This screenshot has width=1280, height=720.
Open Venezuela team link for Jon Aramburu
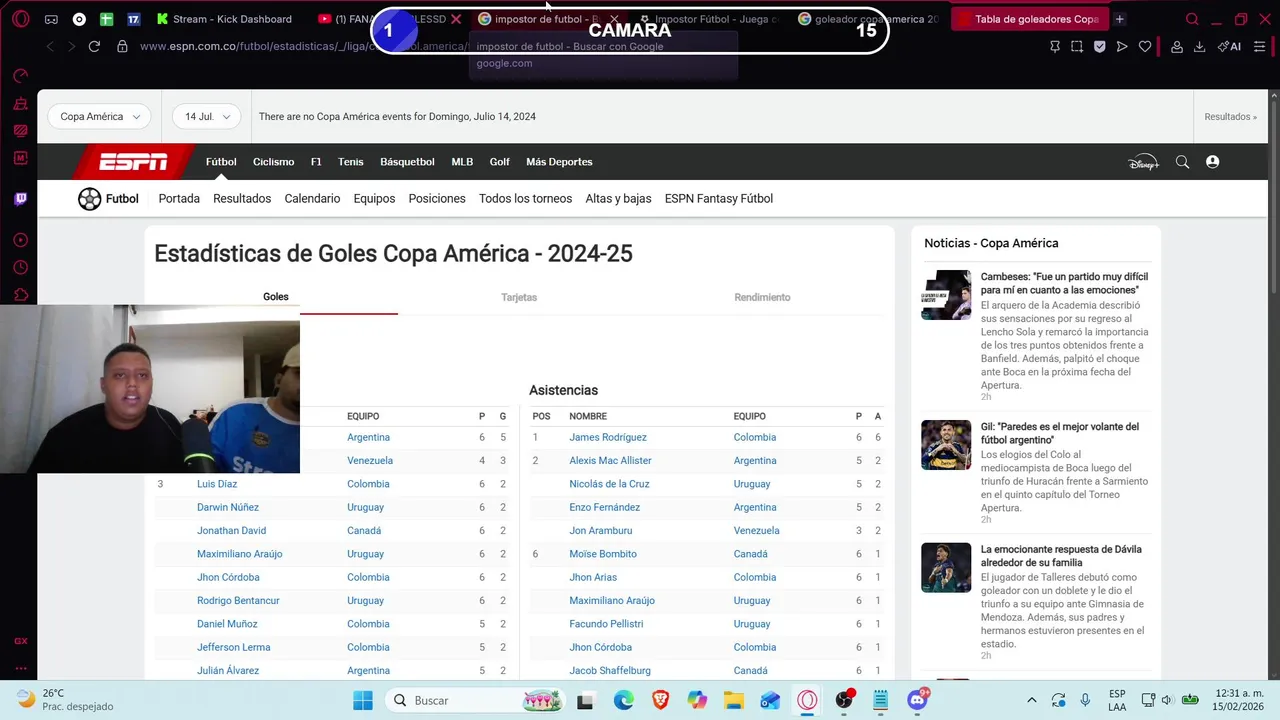tap(756, 530)
